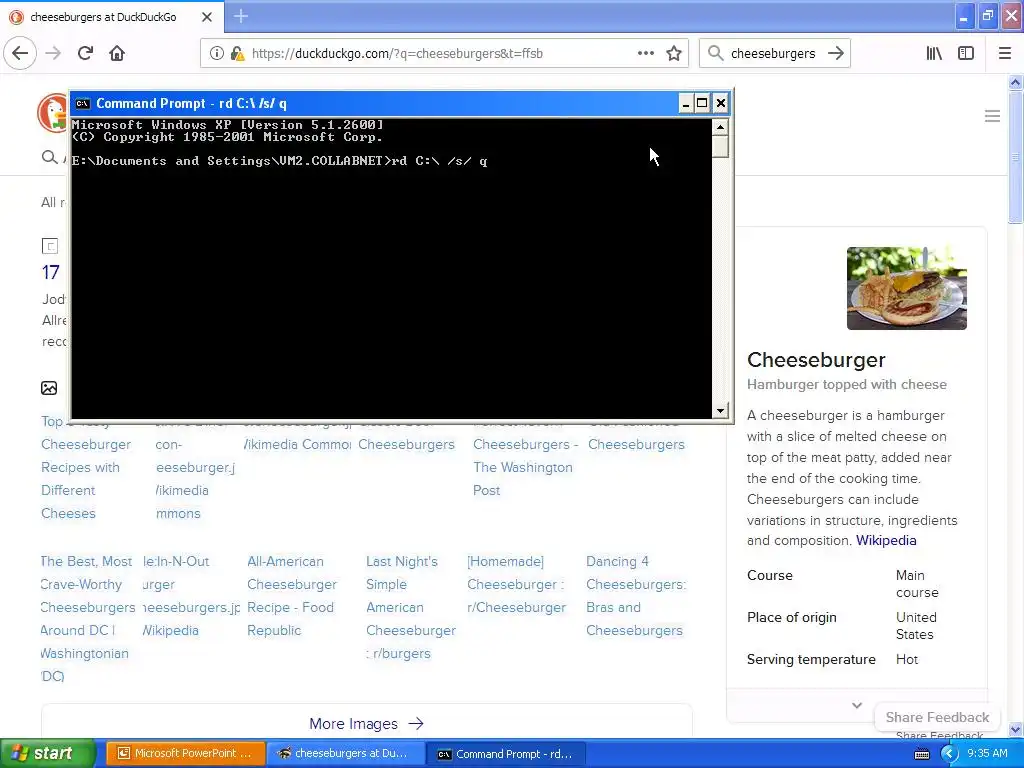Open Cheeseburger Recipes with Different Cheeses result
Viewport: 1024px width, 768px height.
pyautogui.click(x=86, y=479)
